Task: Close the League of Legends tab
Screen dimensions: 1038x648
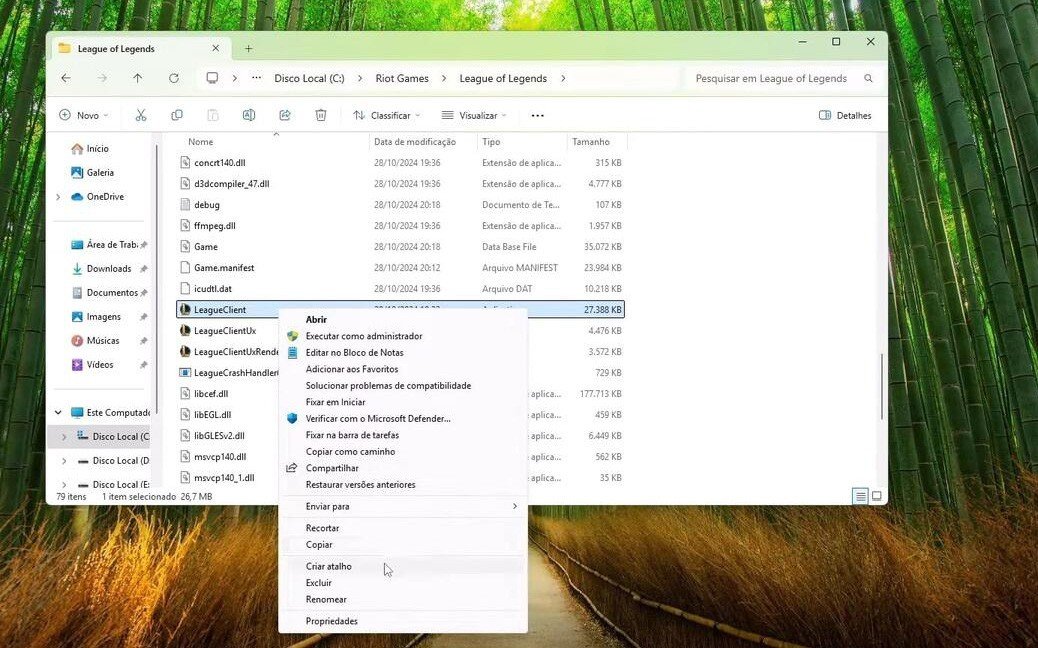Action: click(216, 48)
